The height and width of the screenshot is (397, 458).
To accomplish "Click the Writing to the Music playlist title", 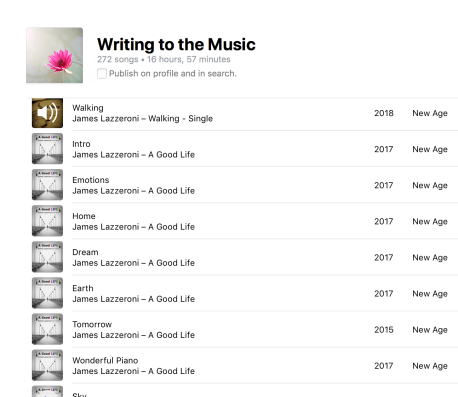I will click(176, 44).
